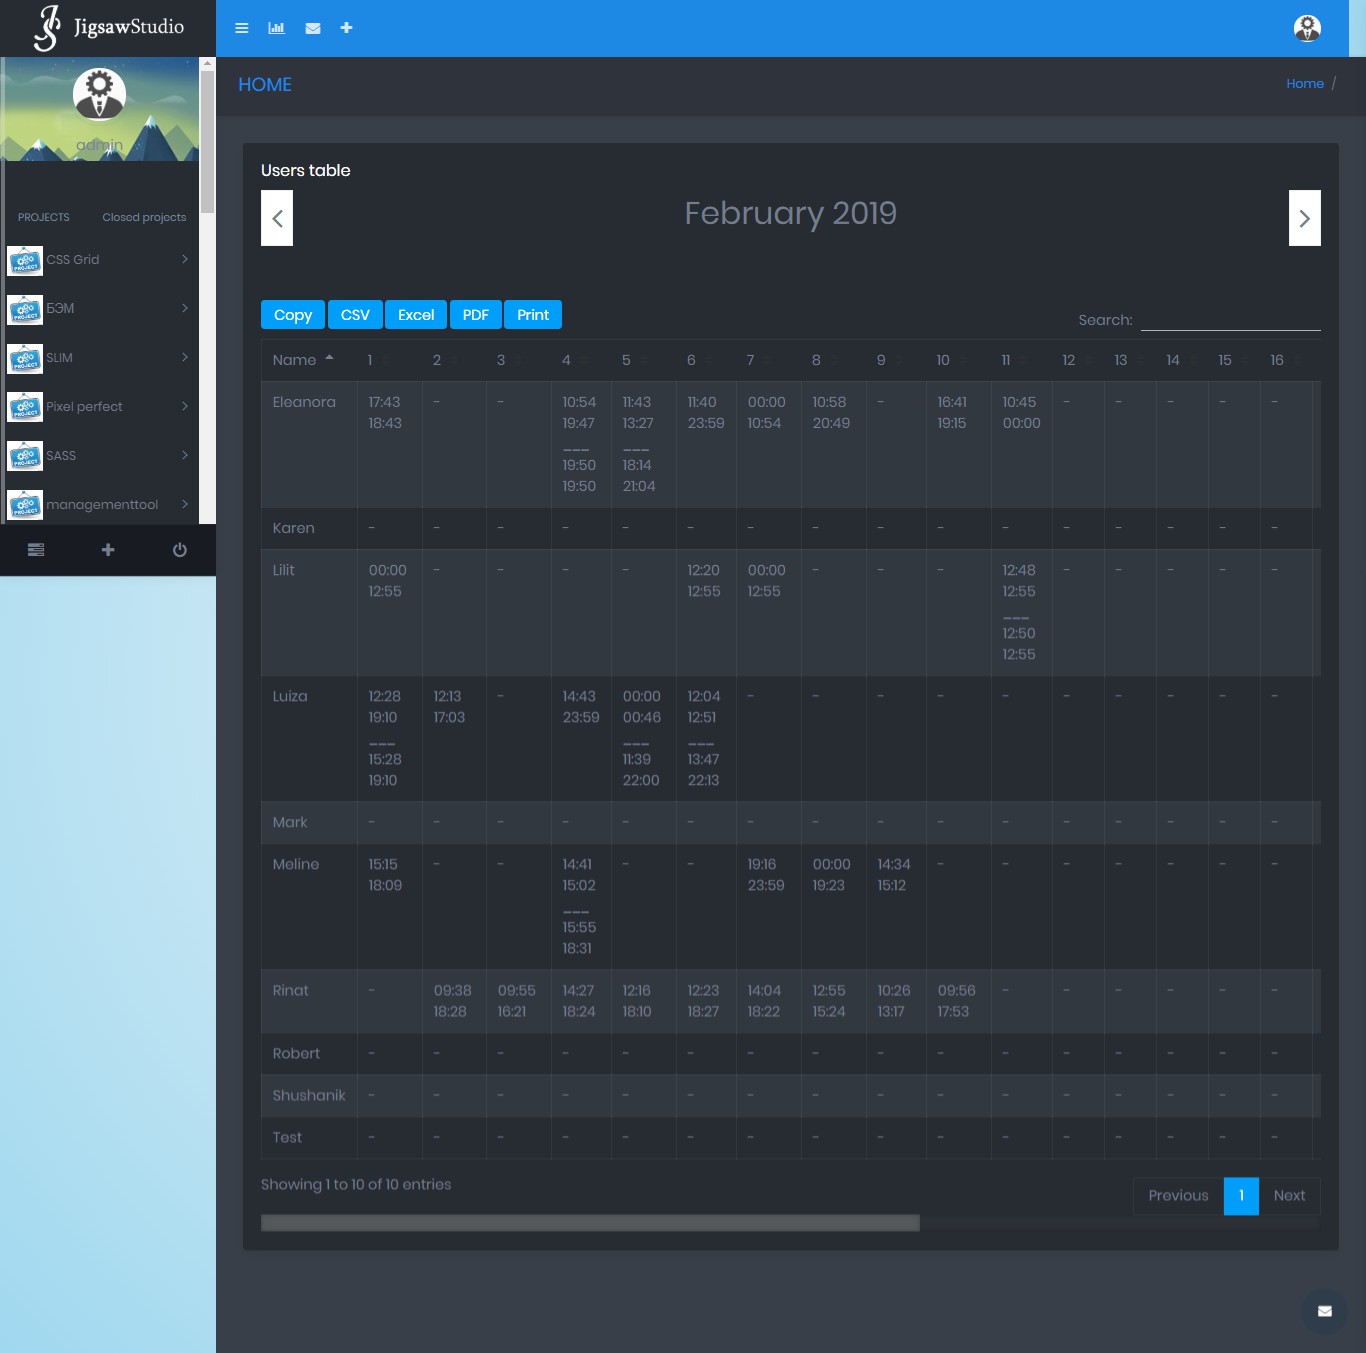This screenshot has width=1366, height=1353.
Task: Expand the SASS project chevron
Action: click(185, 455)
